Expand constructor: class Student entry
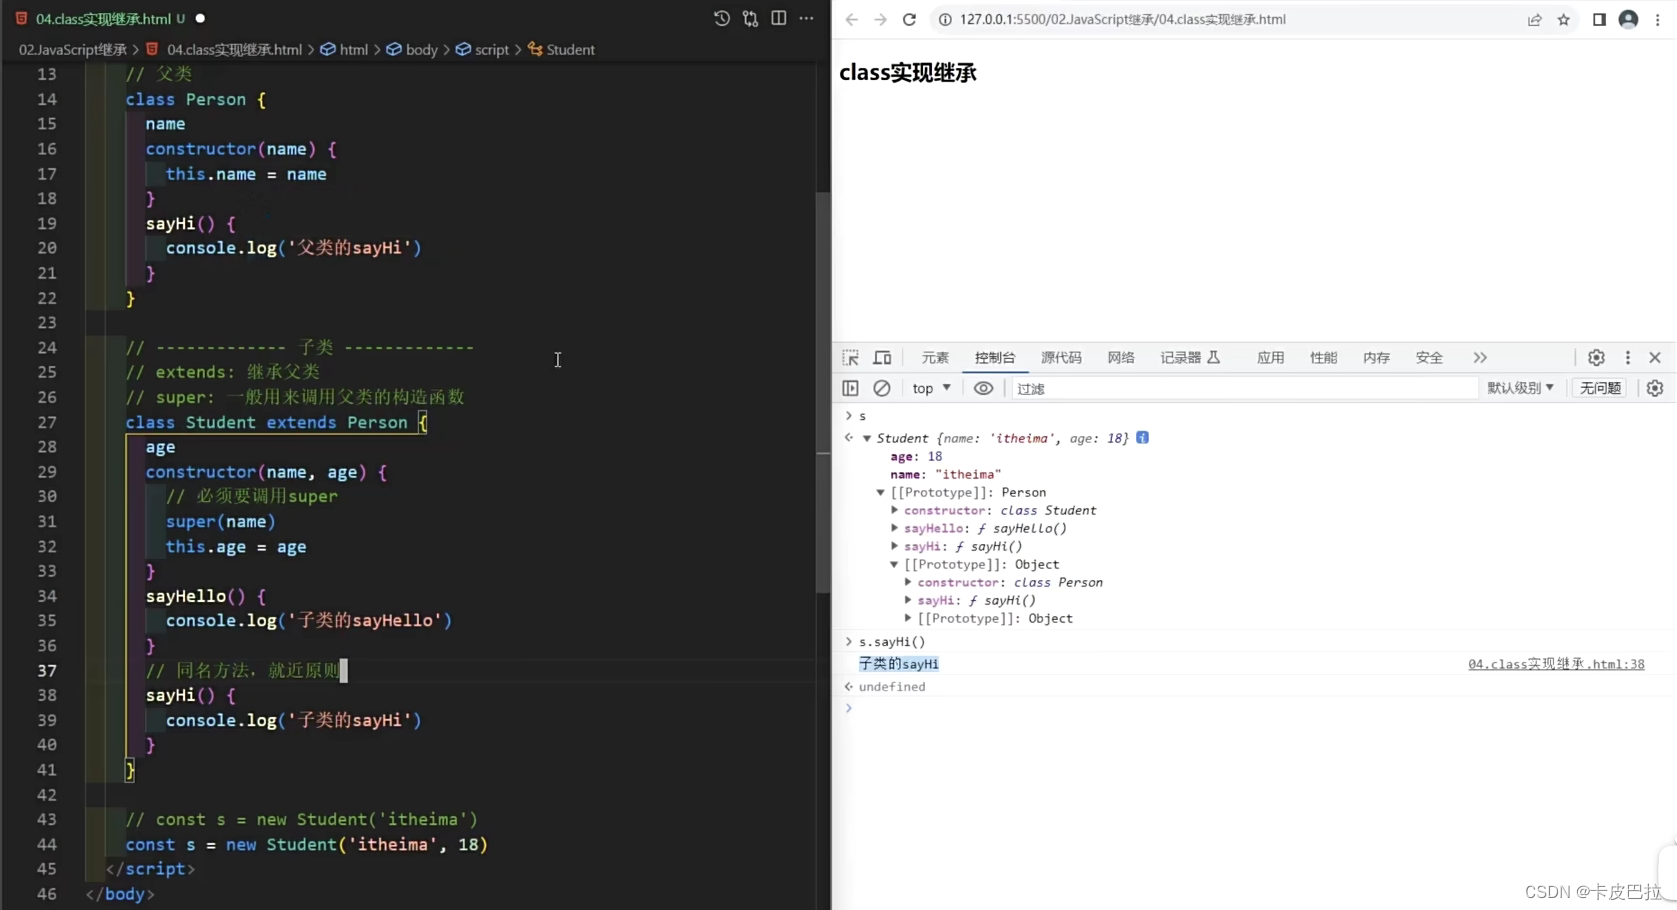This screenshot has width=1677, height=910. (x=894, y=510)
